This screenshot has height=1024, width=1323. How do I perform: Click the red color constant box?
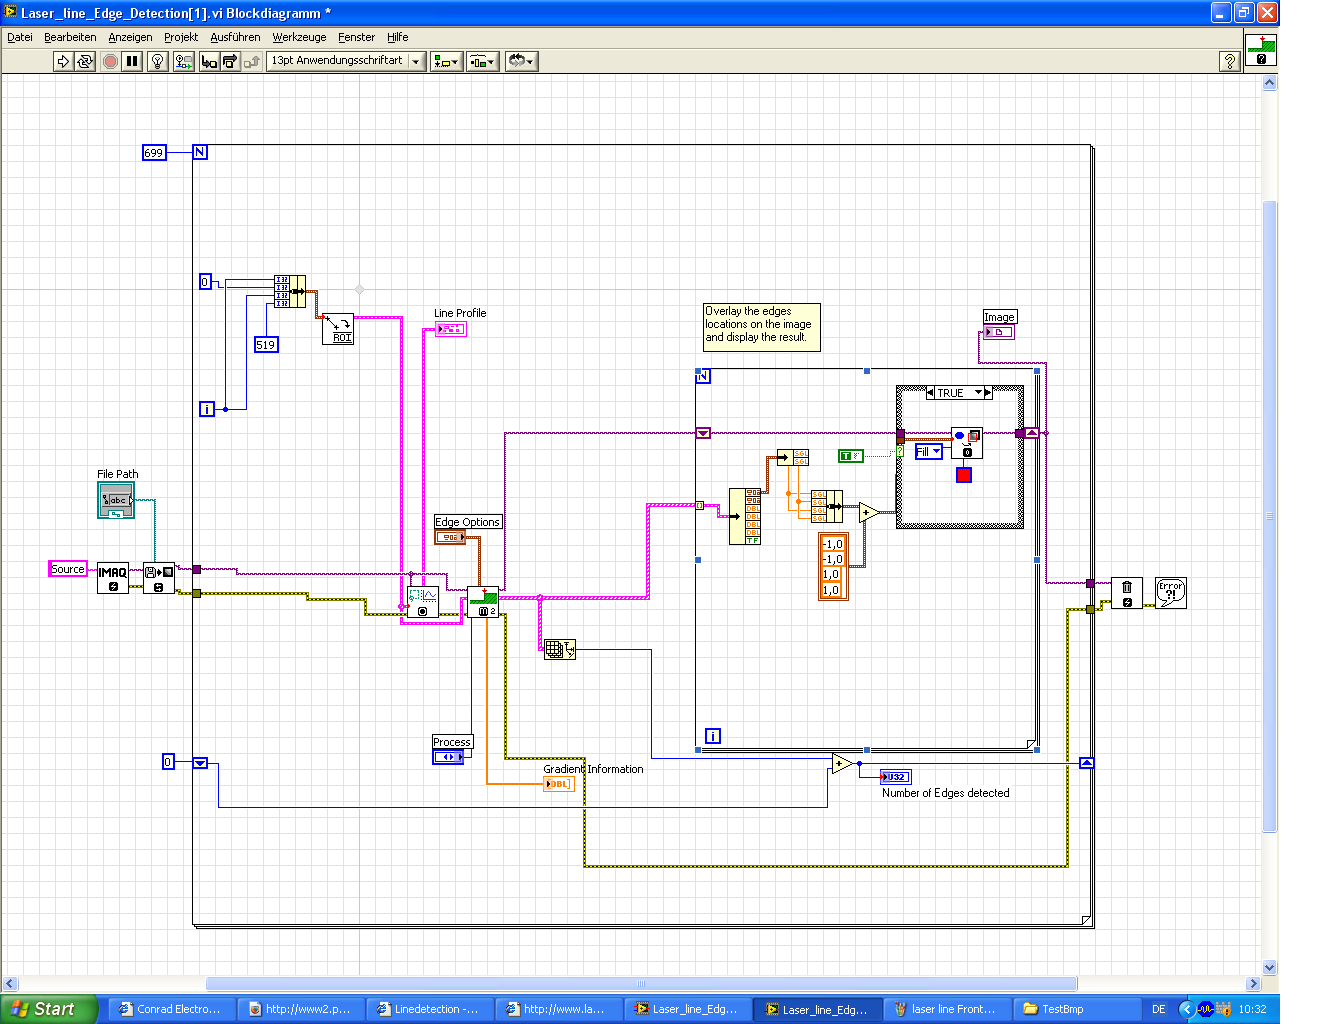964,475
